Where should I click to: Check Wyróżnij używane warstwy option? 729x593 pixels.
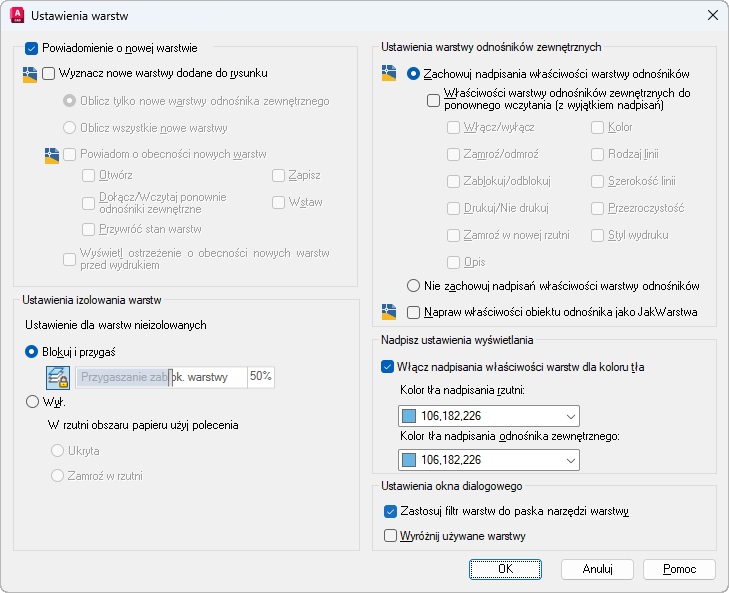click(391, 536)
